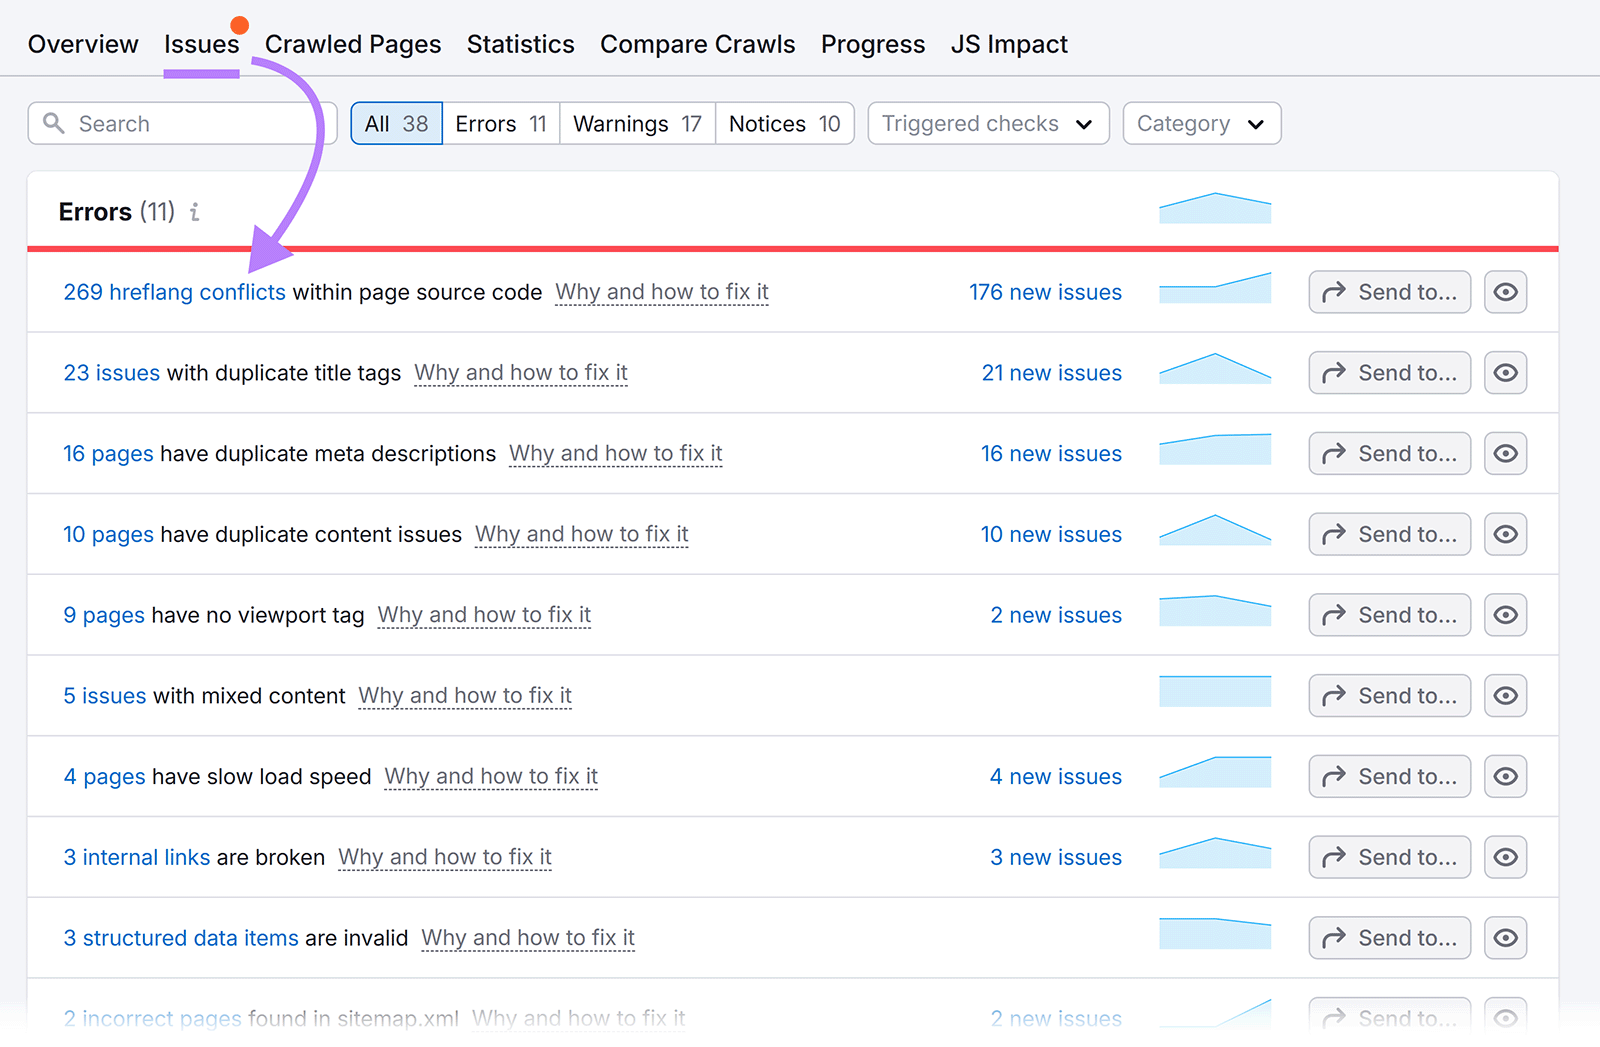Switch to the Compare Crawls tab

697,43
